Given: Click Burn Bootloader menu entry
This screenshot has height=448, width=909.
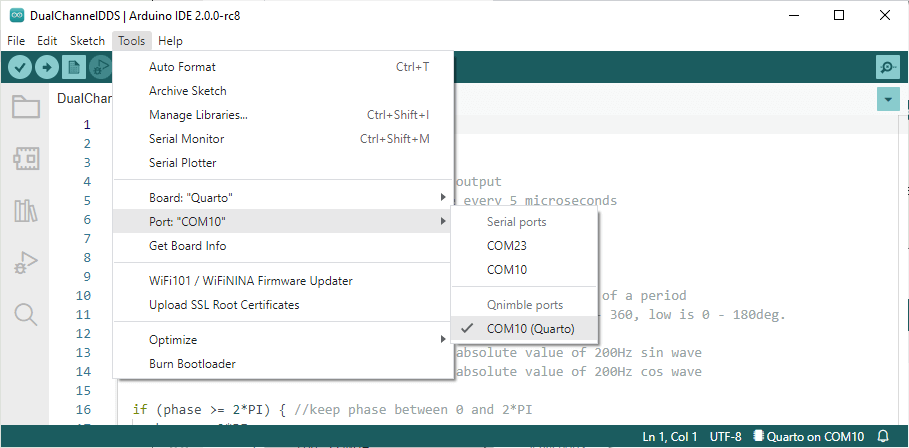Looking at the screenshot, I should coord(192,364).
